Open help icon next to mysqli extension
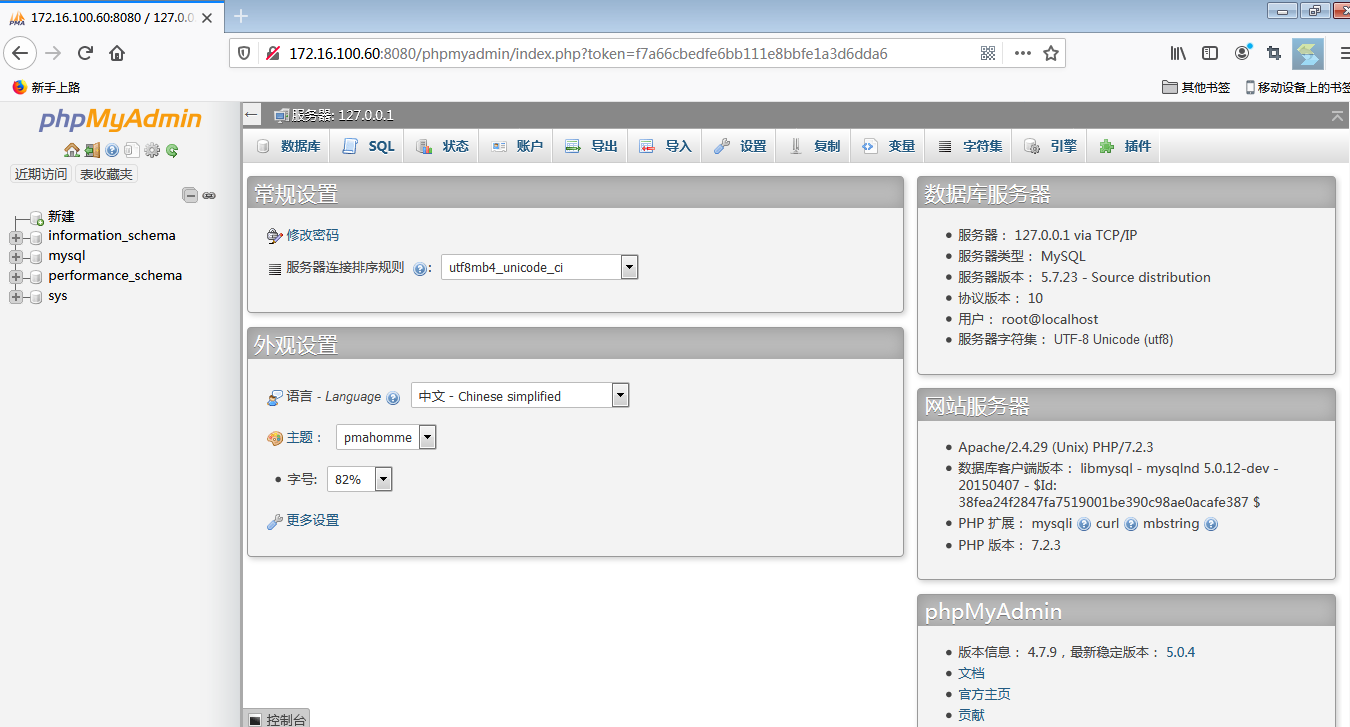 click(x=1084, y=524)
